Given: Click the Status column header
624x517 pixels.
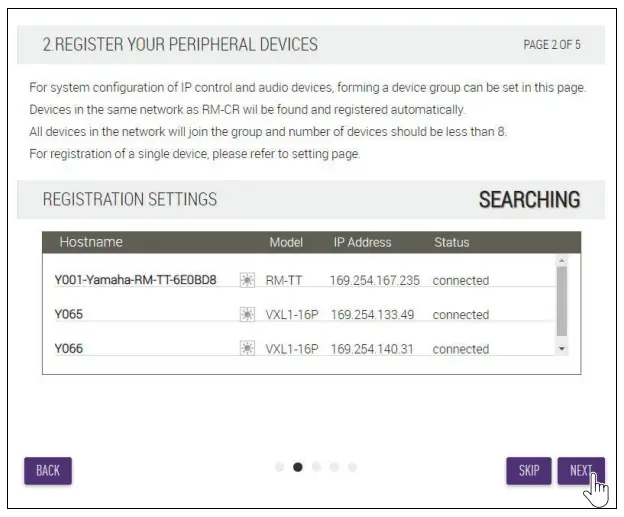Looking at the screenshot, I should tap(451, 242).
